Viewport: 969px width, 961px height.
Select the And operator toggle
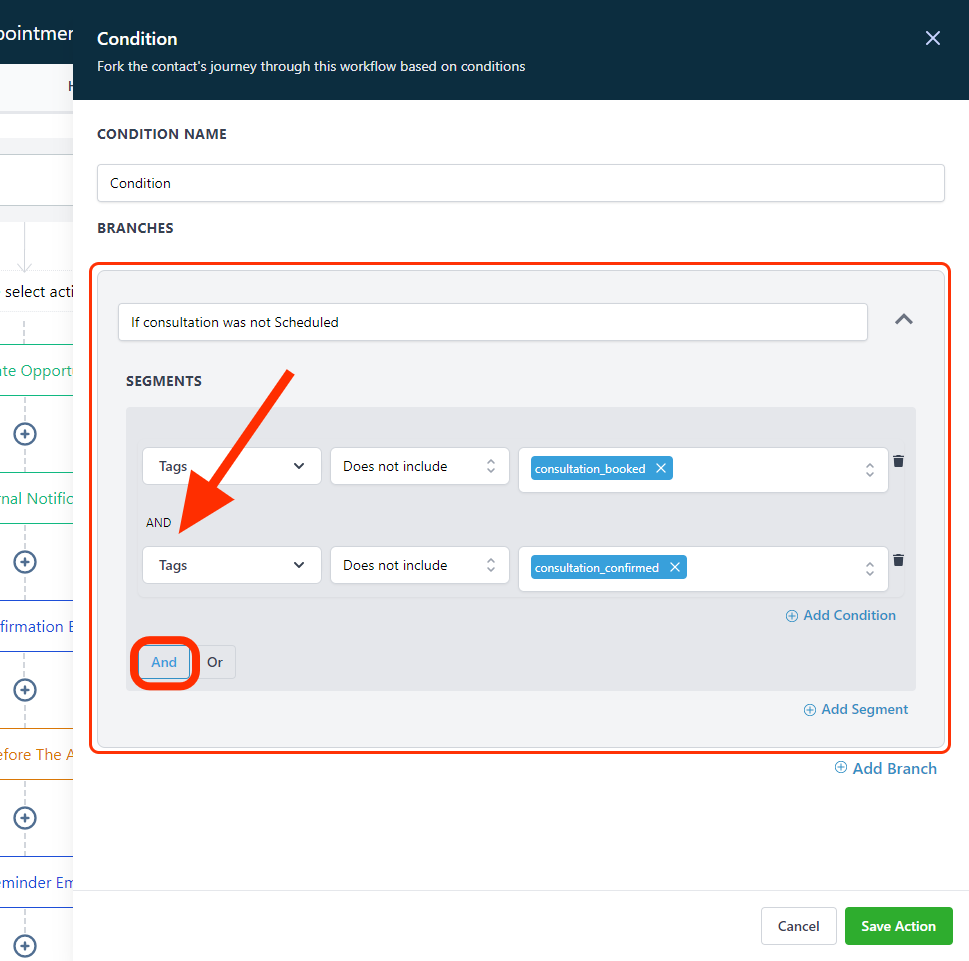coord(164,662)
